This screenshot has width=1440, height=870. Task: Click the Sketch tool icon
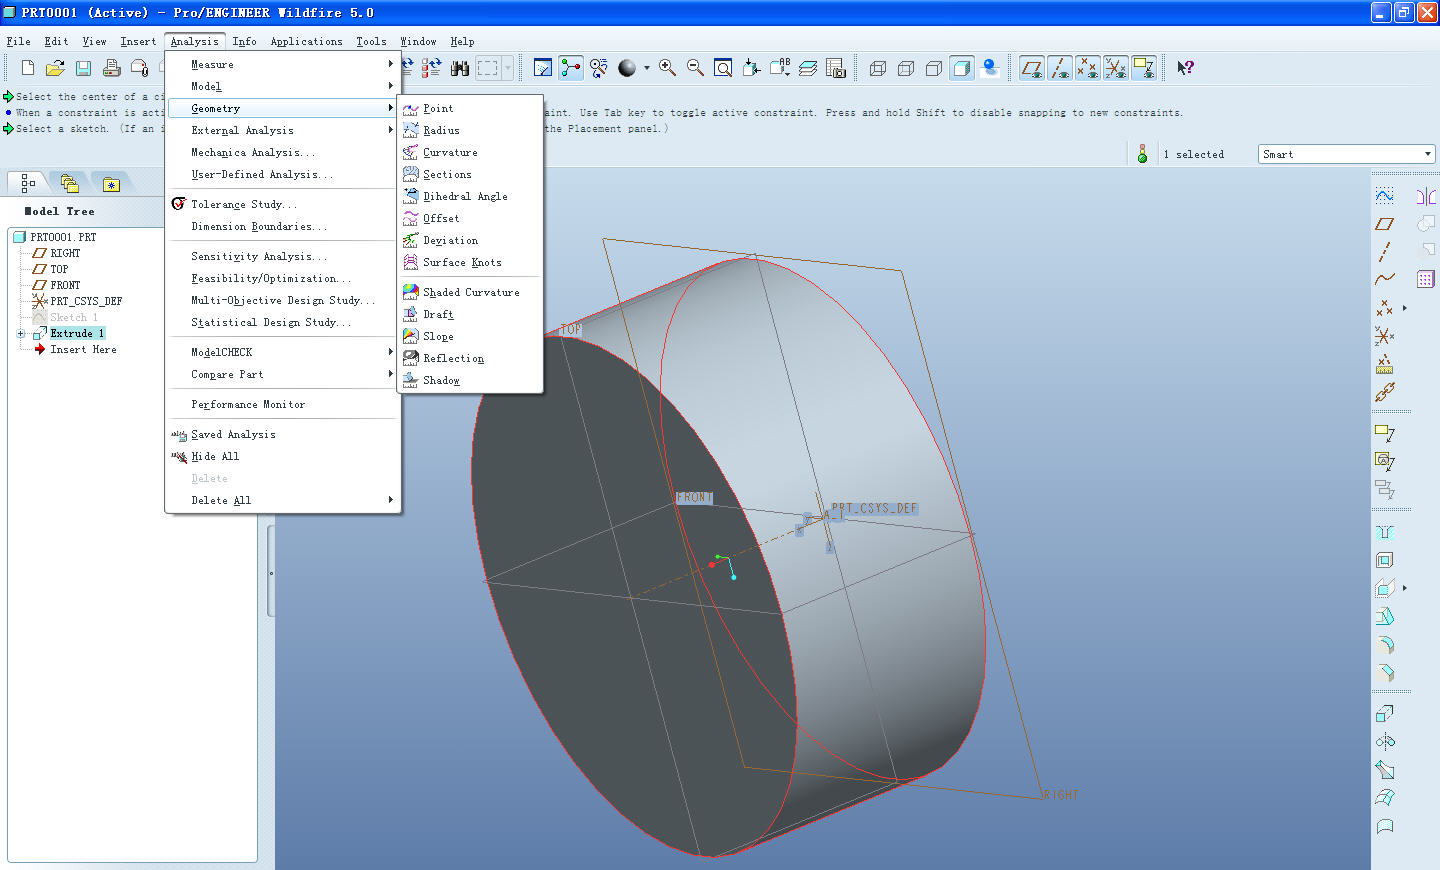(x=1385, y=195)
